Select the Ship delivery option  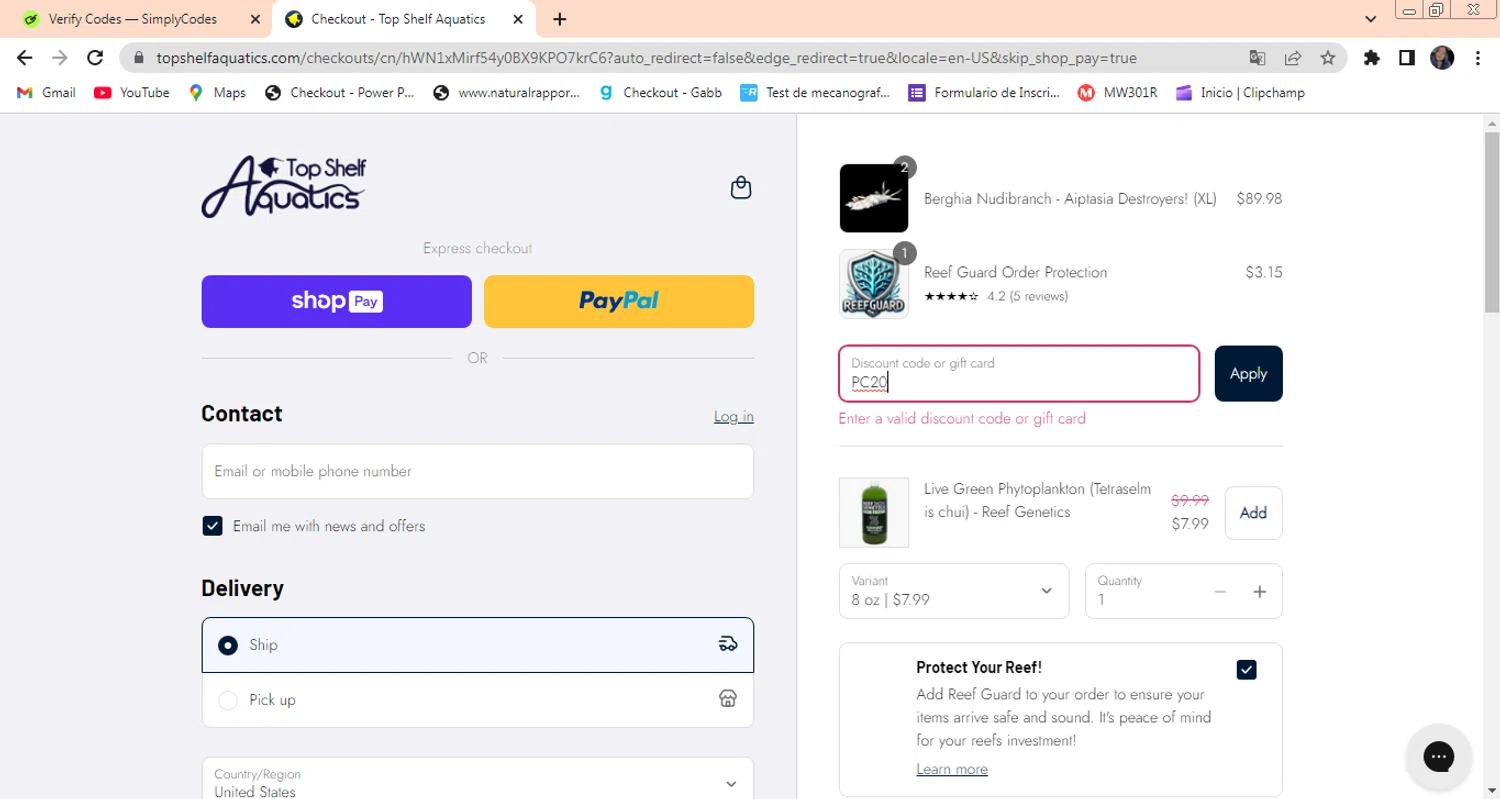pos(478,645)
